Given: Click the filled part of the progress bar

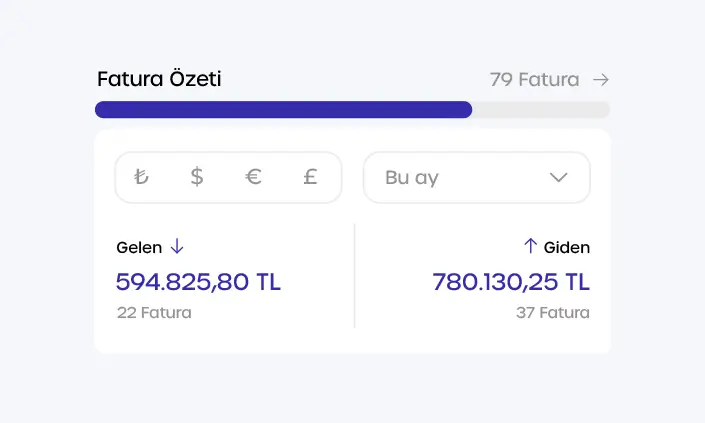Looking at the screenshot, I should [283, 110].
